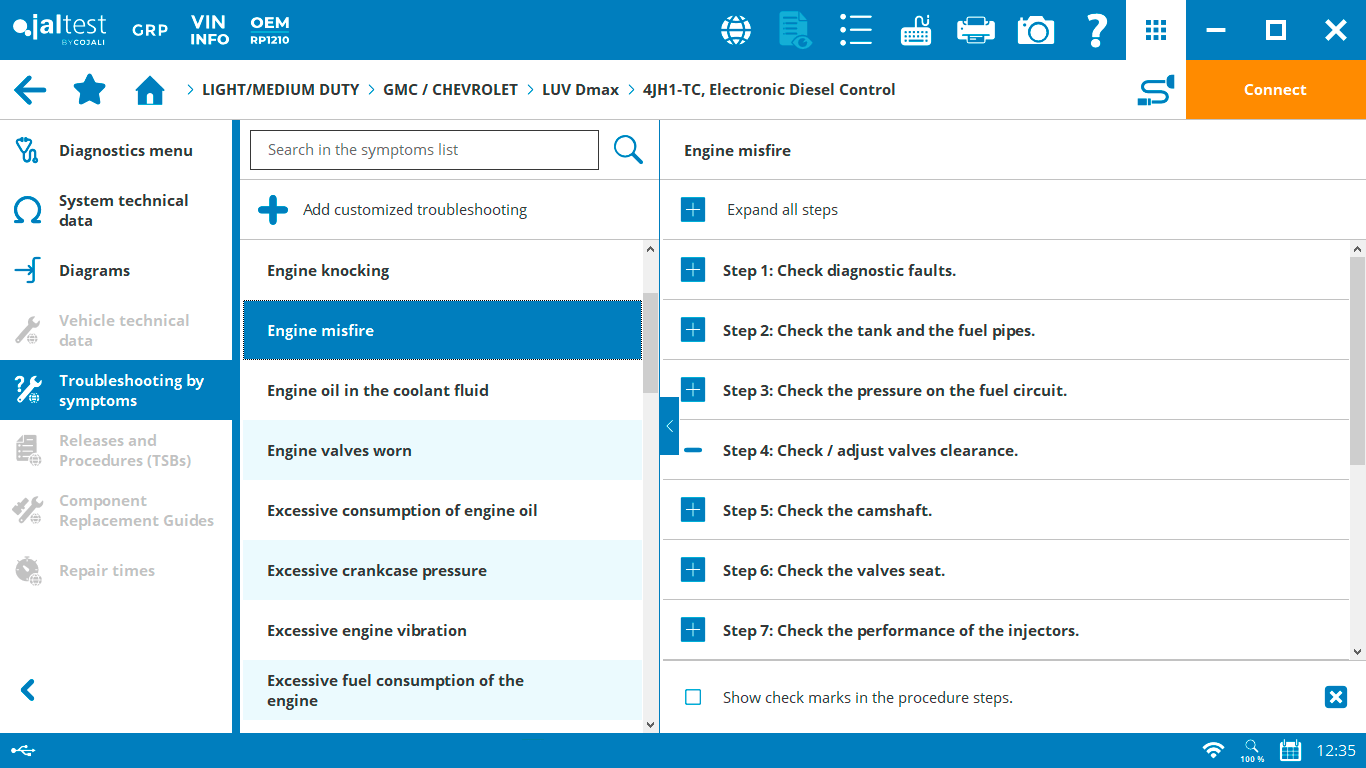Viewport: 1366px width, 768px height.
Task: Click the printer icon in top bar
Action: (975, 30)
